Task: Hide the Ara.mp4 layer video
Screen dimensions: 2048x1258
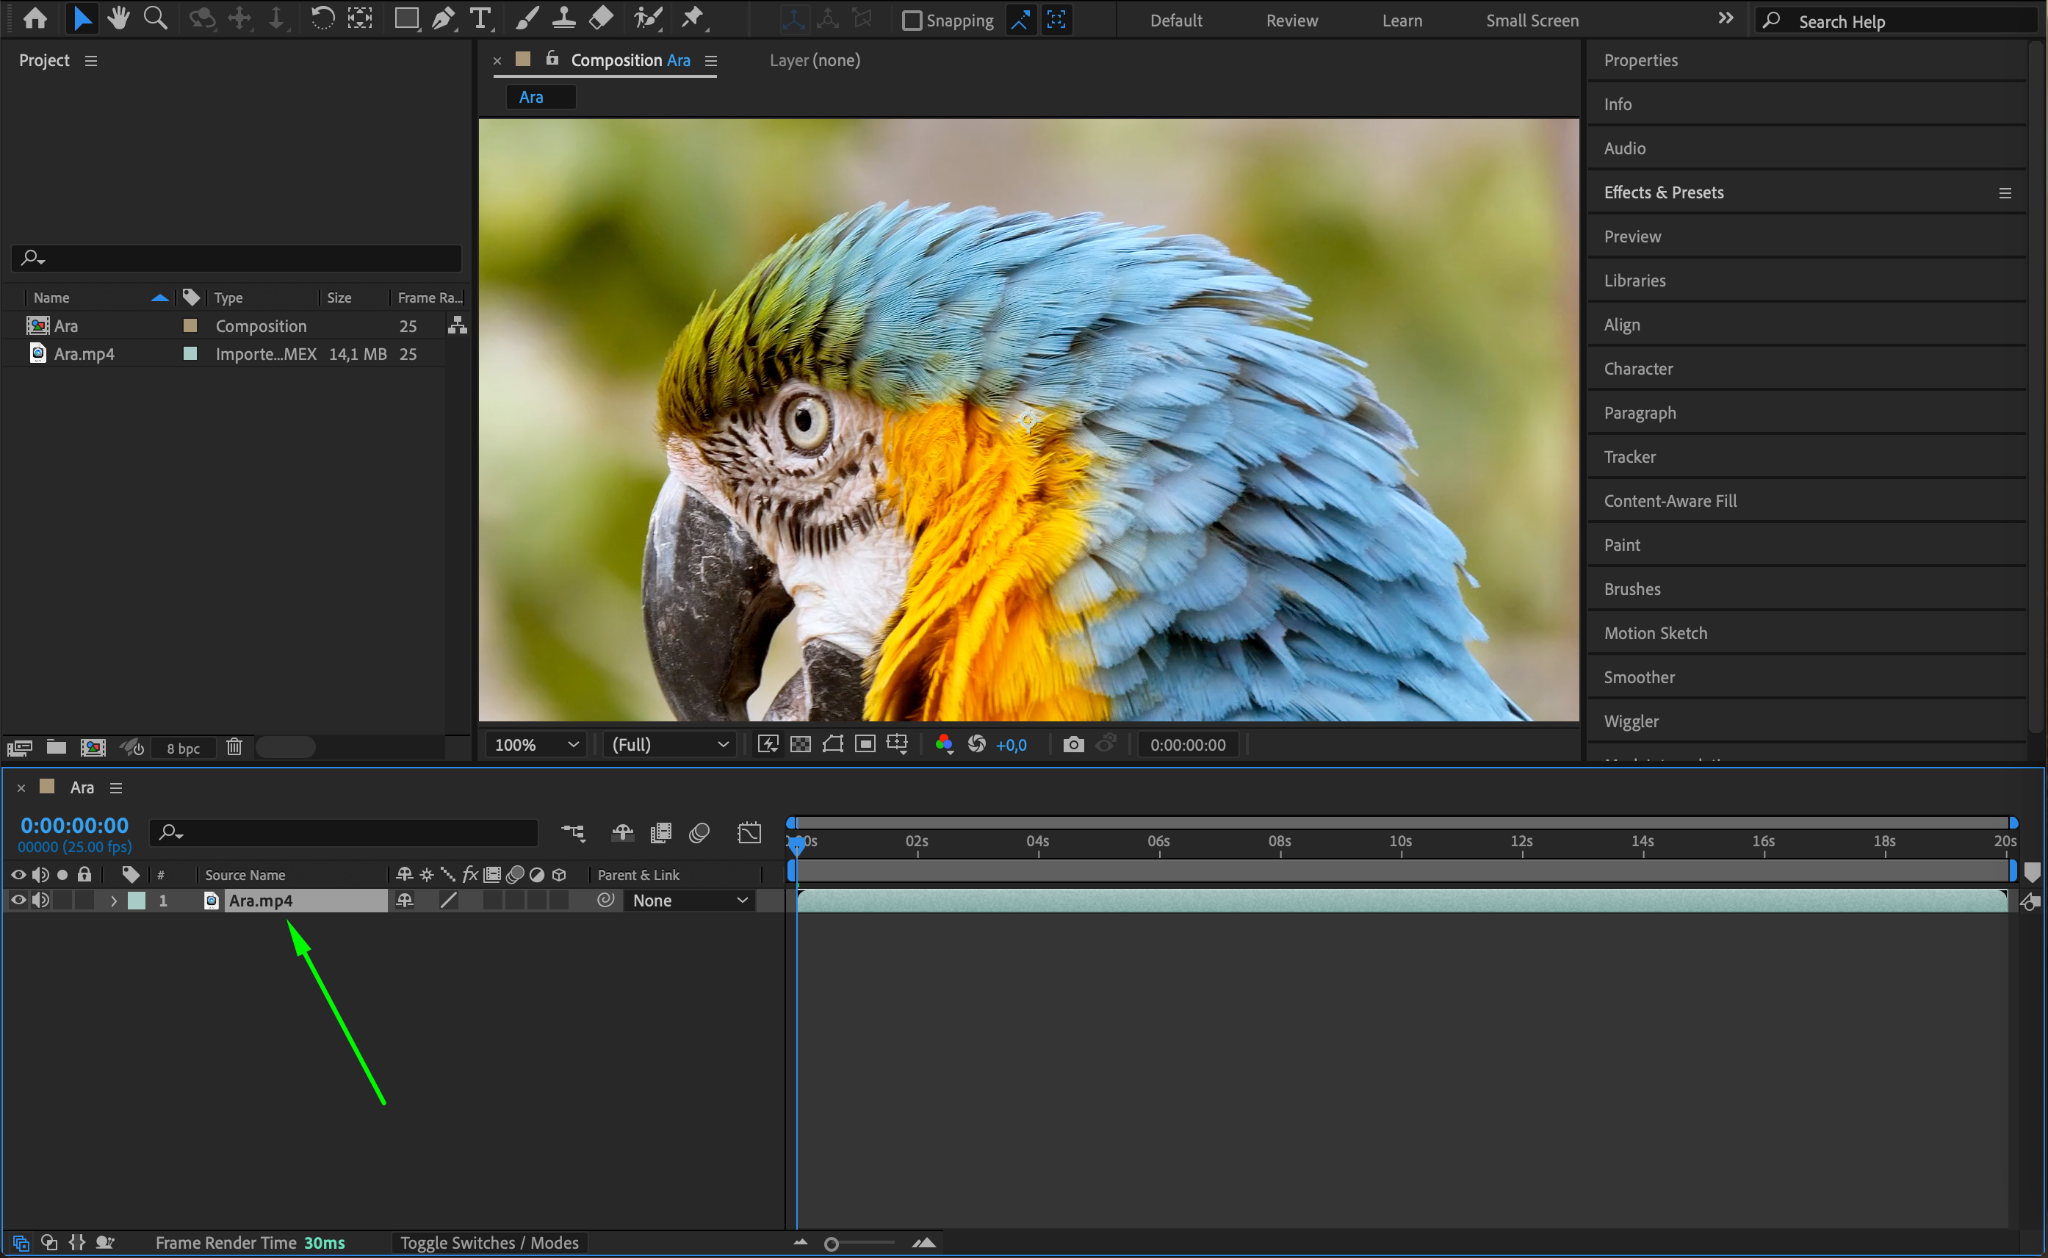Action: click(18, 900)
